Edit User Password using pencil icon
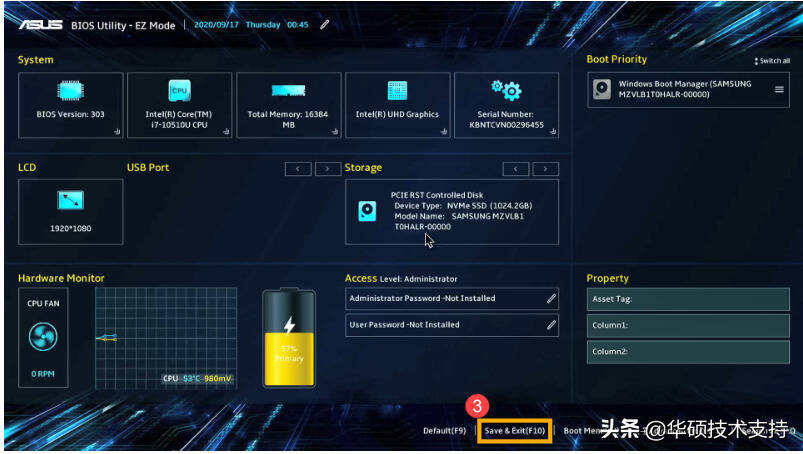This screenshot has height=454, width=803. [551, 325]
